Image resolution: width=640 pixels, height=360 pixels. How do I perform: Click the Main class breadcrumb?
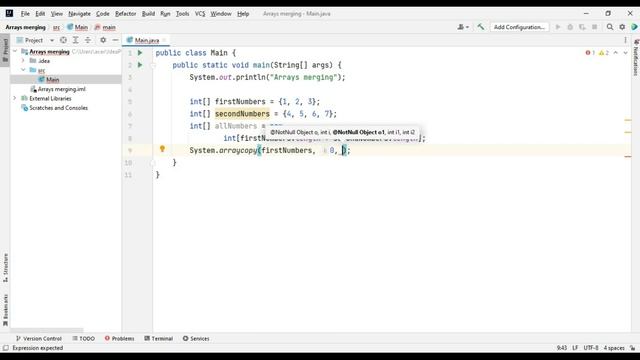point(78,27)
